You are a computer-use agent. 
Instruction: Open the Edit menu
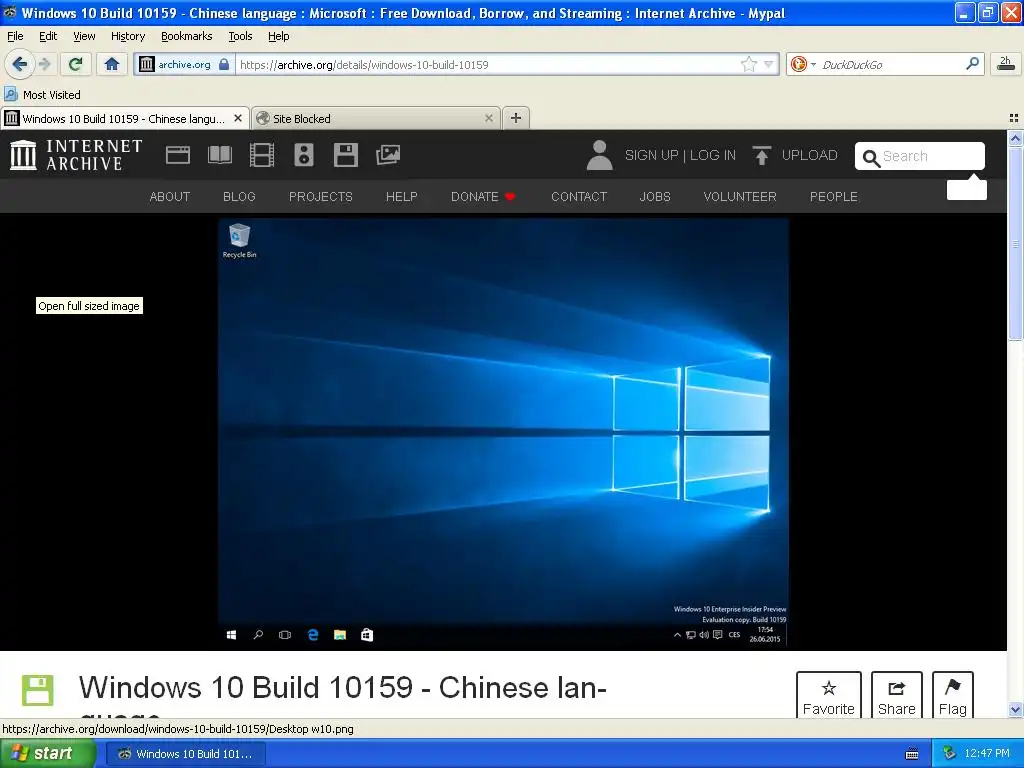point(48,36)
